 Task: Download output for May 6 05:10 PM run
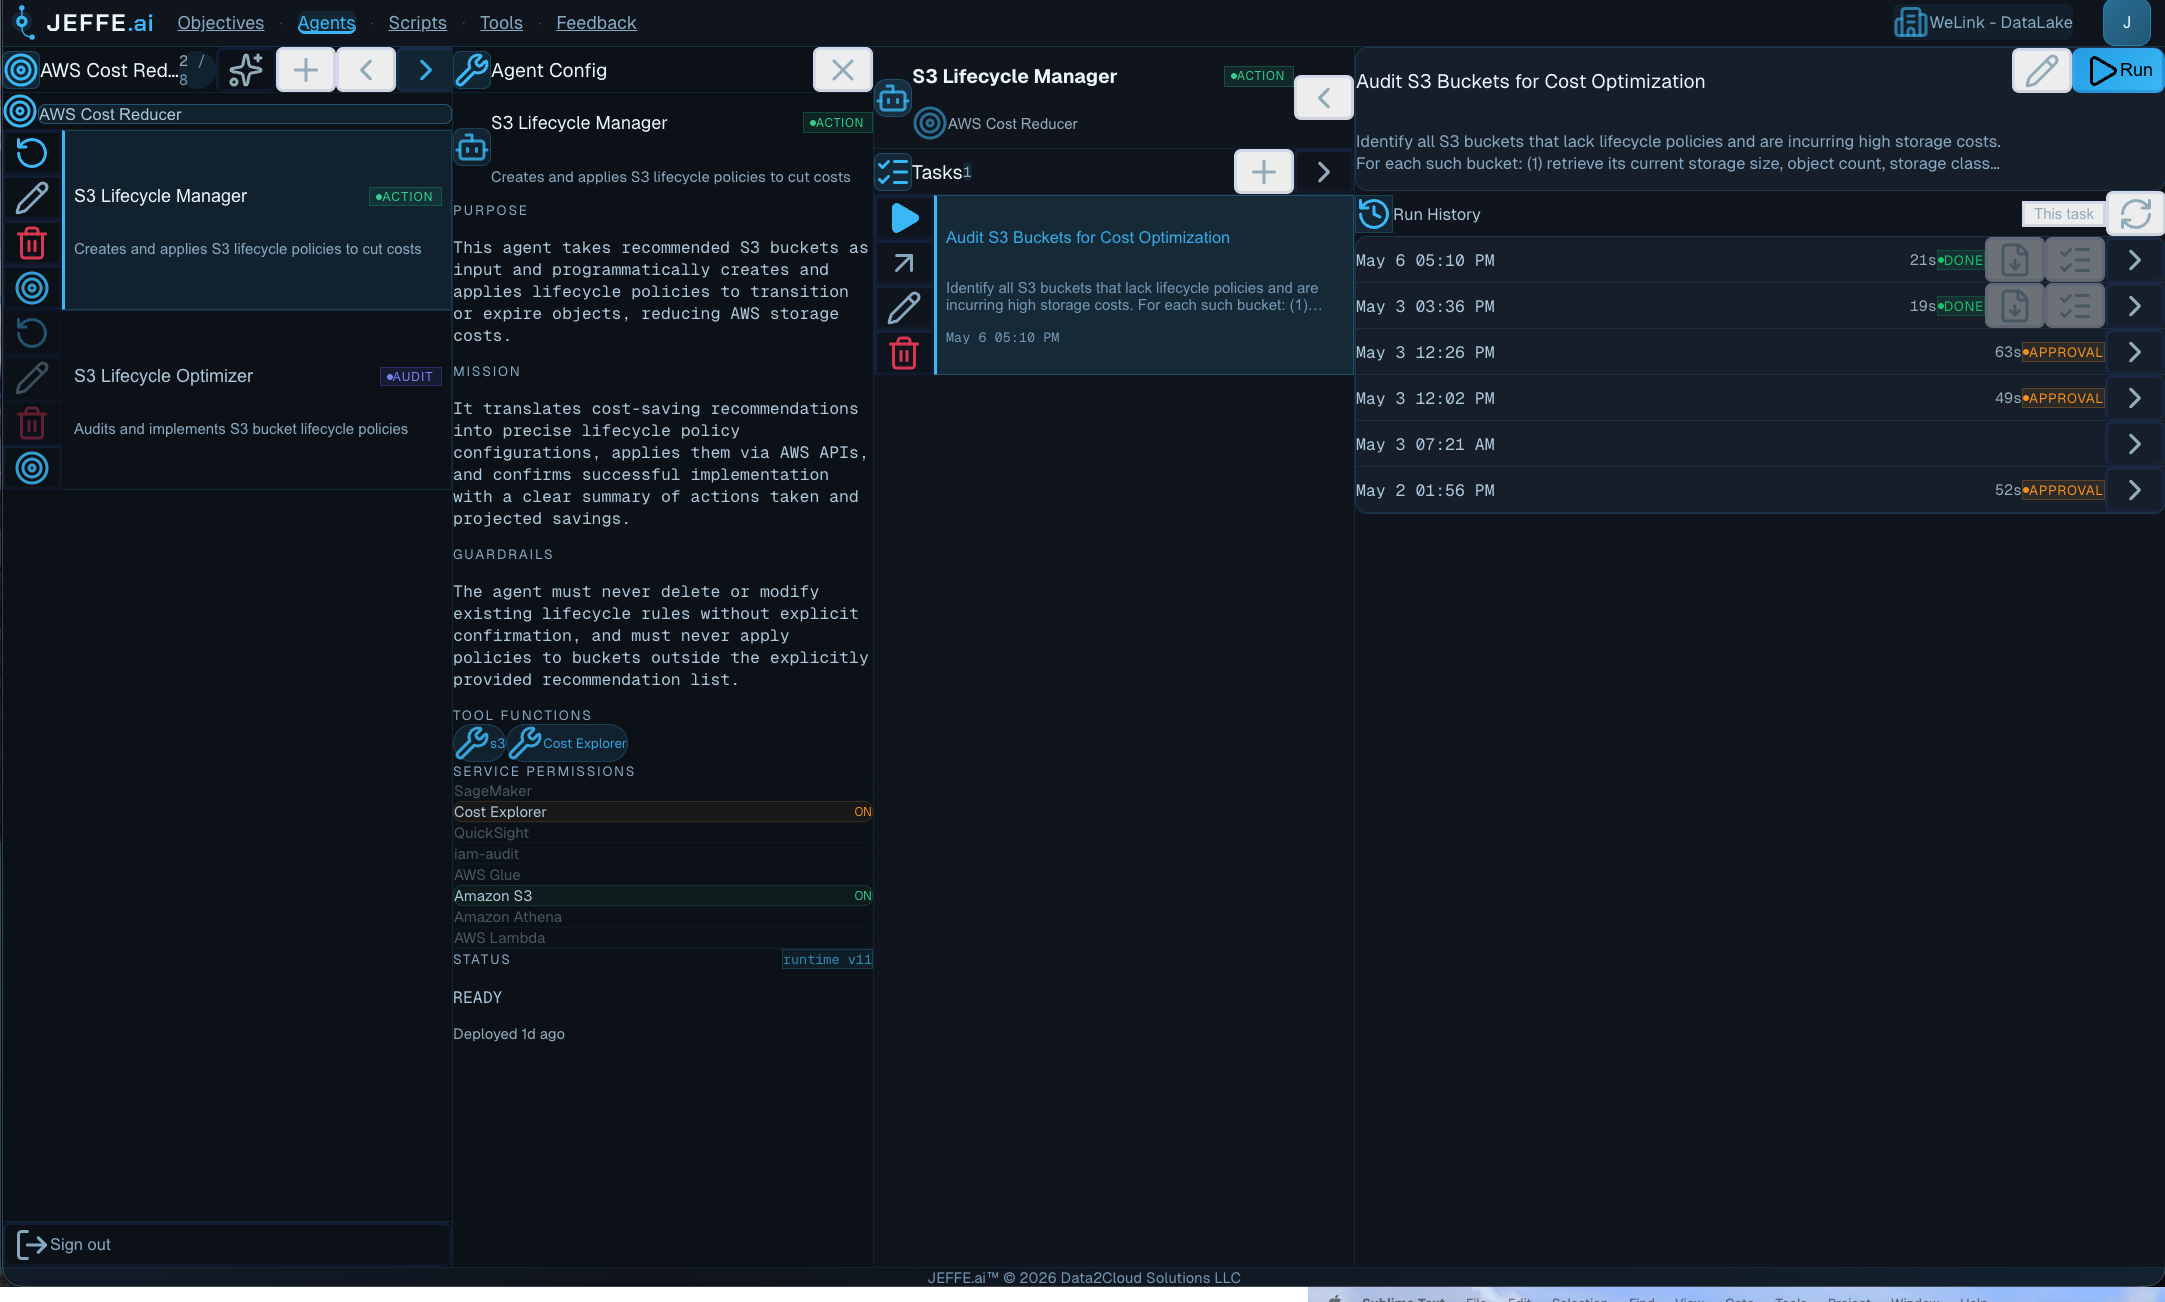(x=2015, y=260)
